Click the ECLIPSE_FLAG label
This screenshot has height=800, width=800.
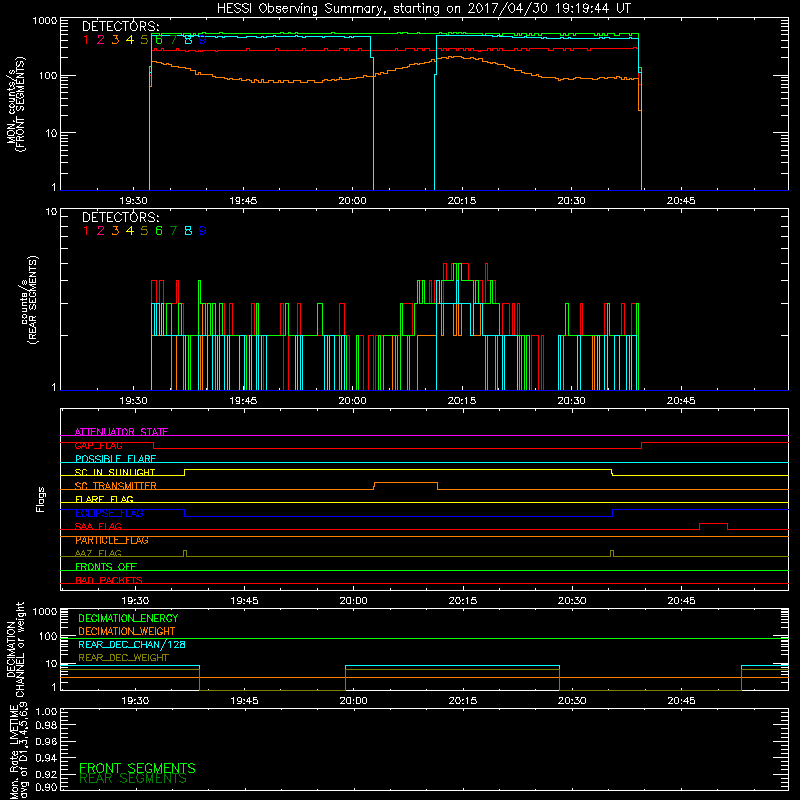(x=109, y=513)
